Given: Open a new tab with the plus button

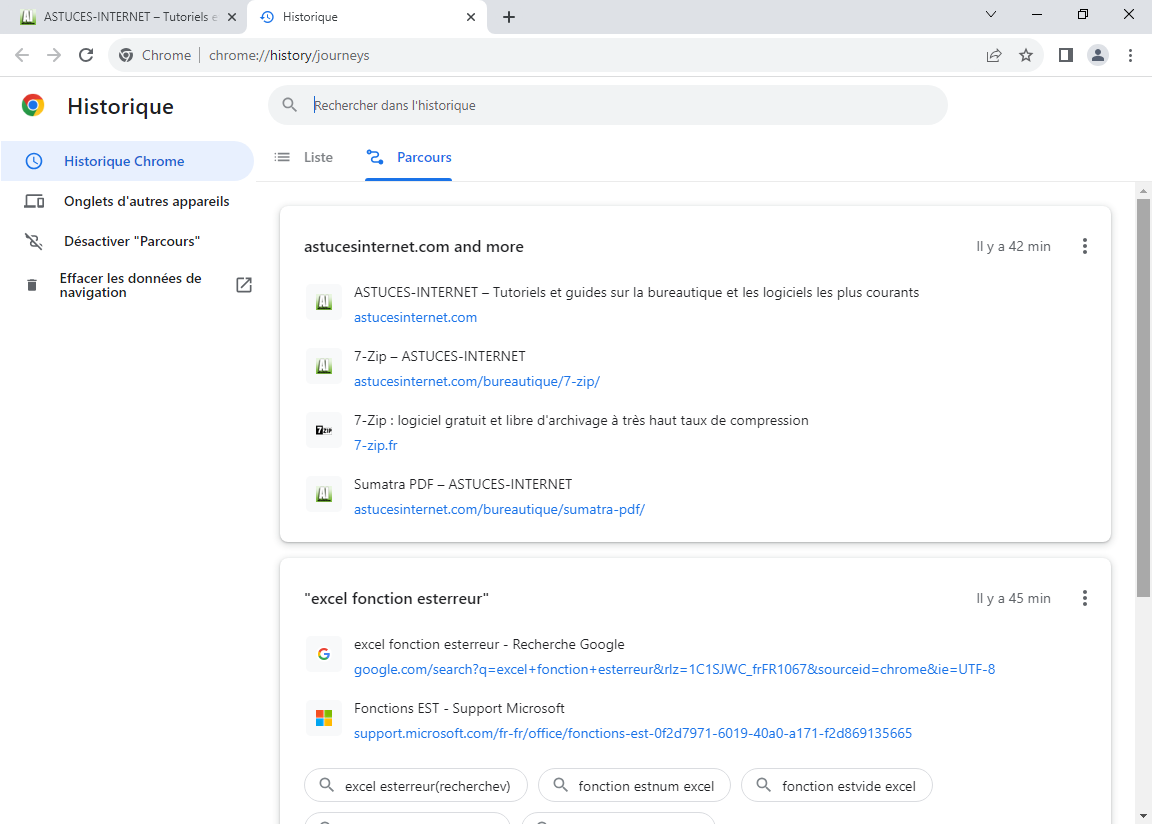Looking at the screenshot, I should tap(508, 17).
